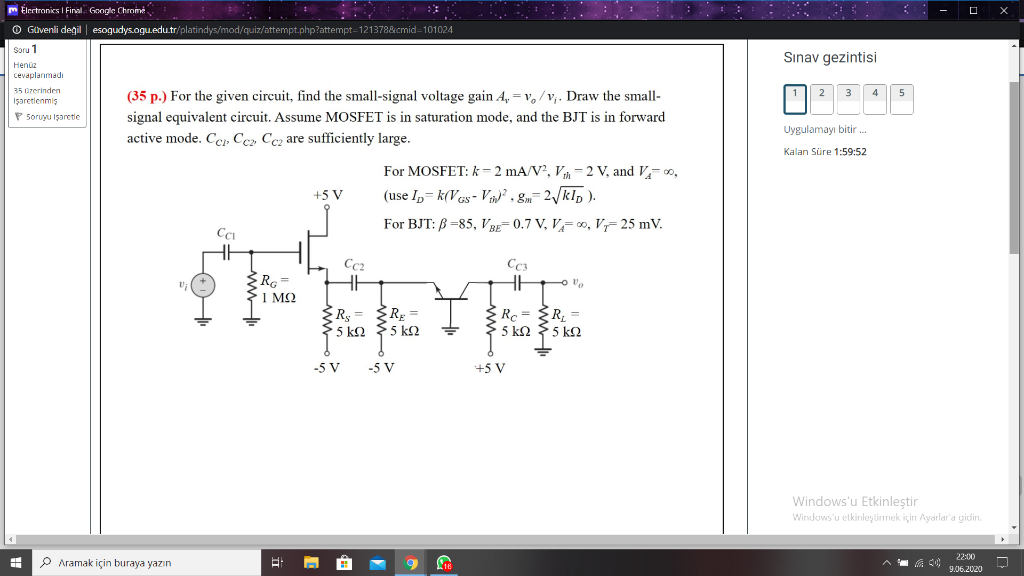This screenshot has width=1024, height=576.
Task: Open File Explorer from taskbar
Action: [311, 562]
